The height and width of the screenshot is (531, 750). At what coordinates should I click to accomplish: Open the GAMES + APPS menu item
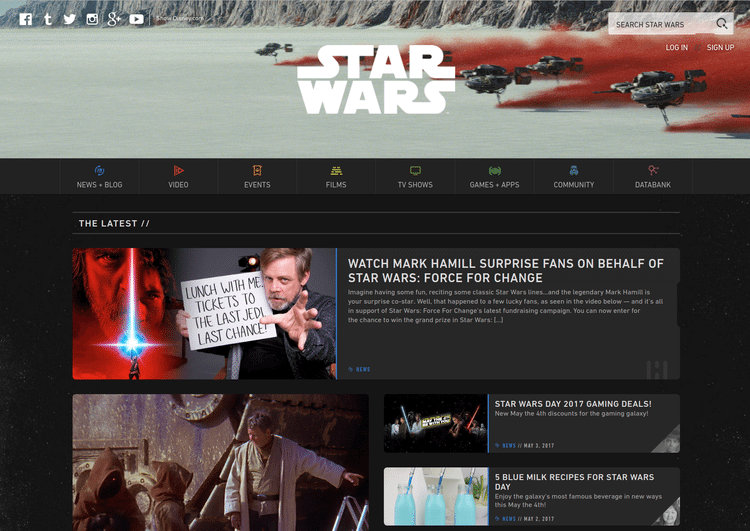[x=495, y=185]
